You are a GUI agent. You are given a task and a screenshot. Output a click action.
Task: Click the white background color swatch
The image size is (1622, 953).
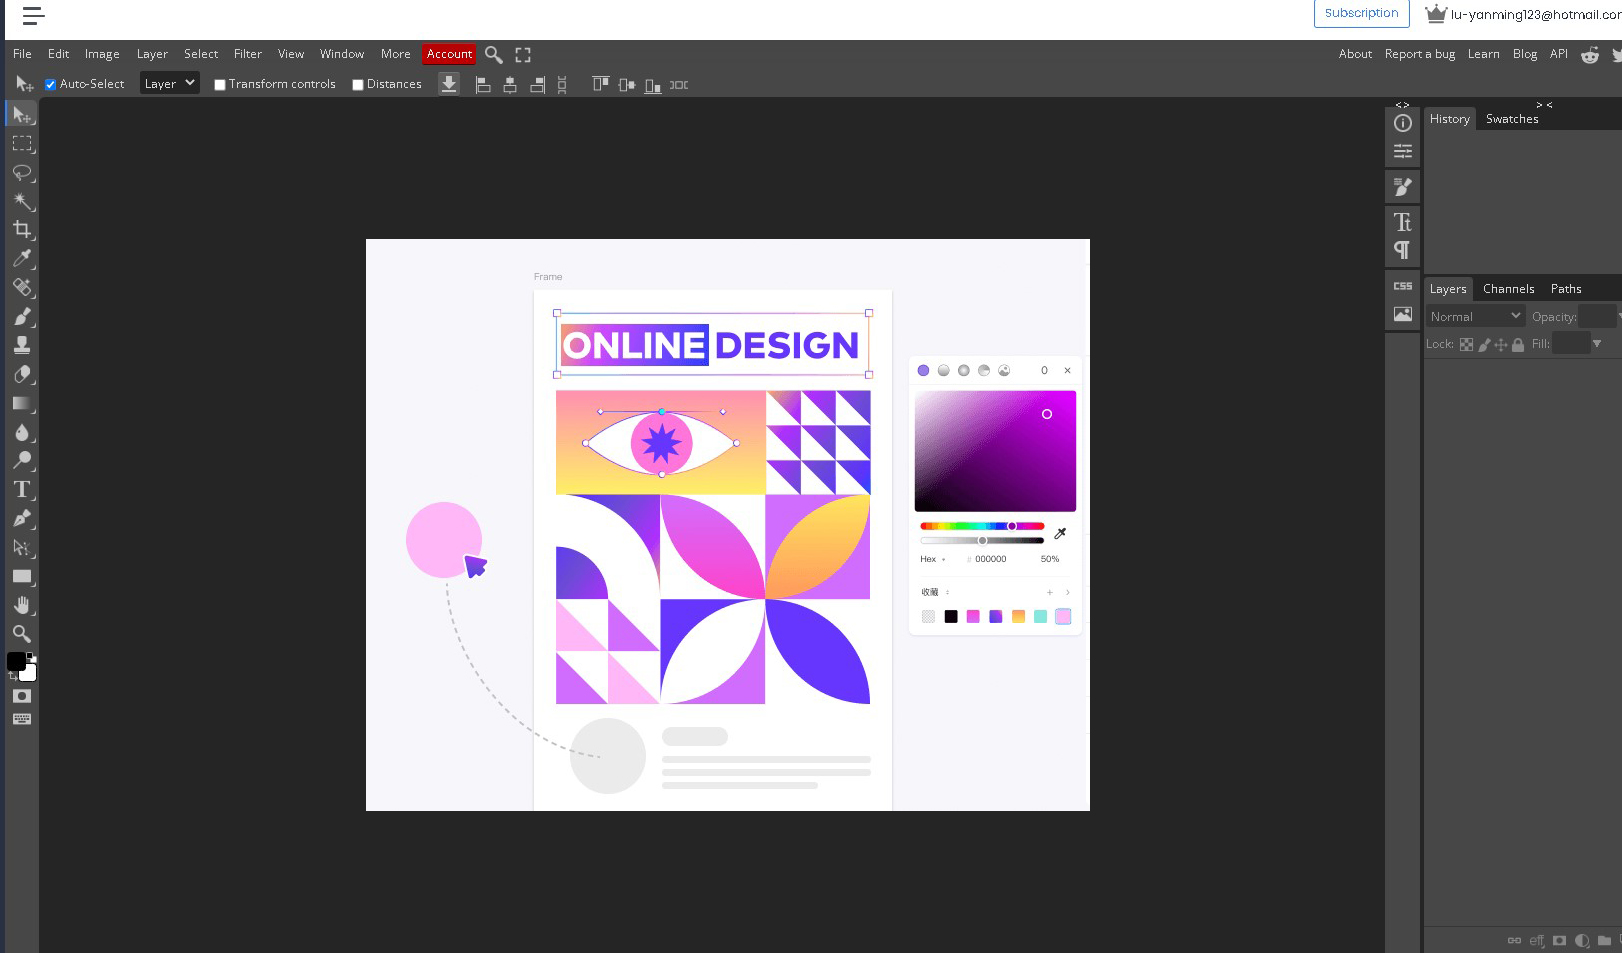click(29, 673)
